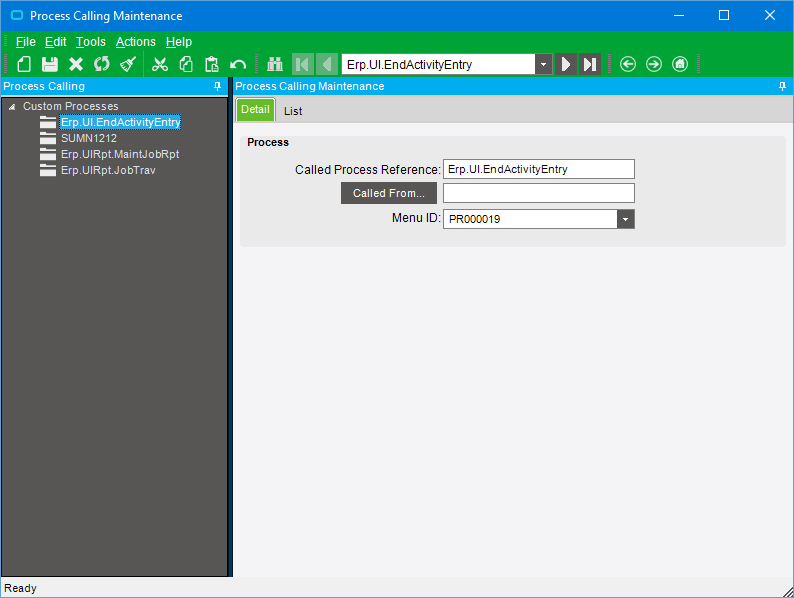Click the Refresh toolbar icon
794x598 pixels.
[102, 64]
